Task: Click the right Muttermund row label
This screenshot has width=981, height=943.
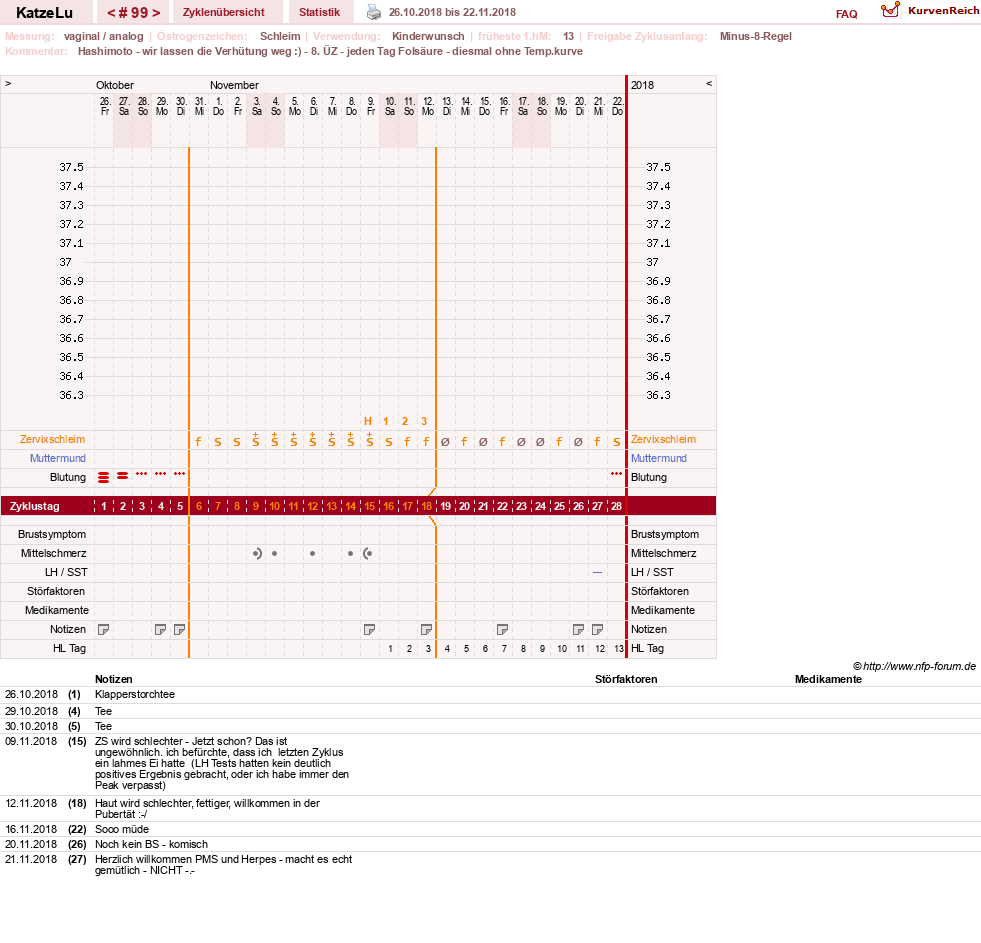Action: [659, 458]
